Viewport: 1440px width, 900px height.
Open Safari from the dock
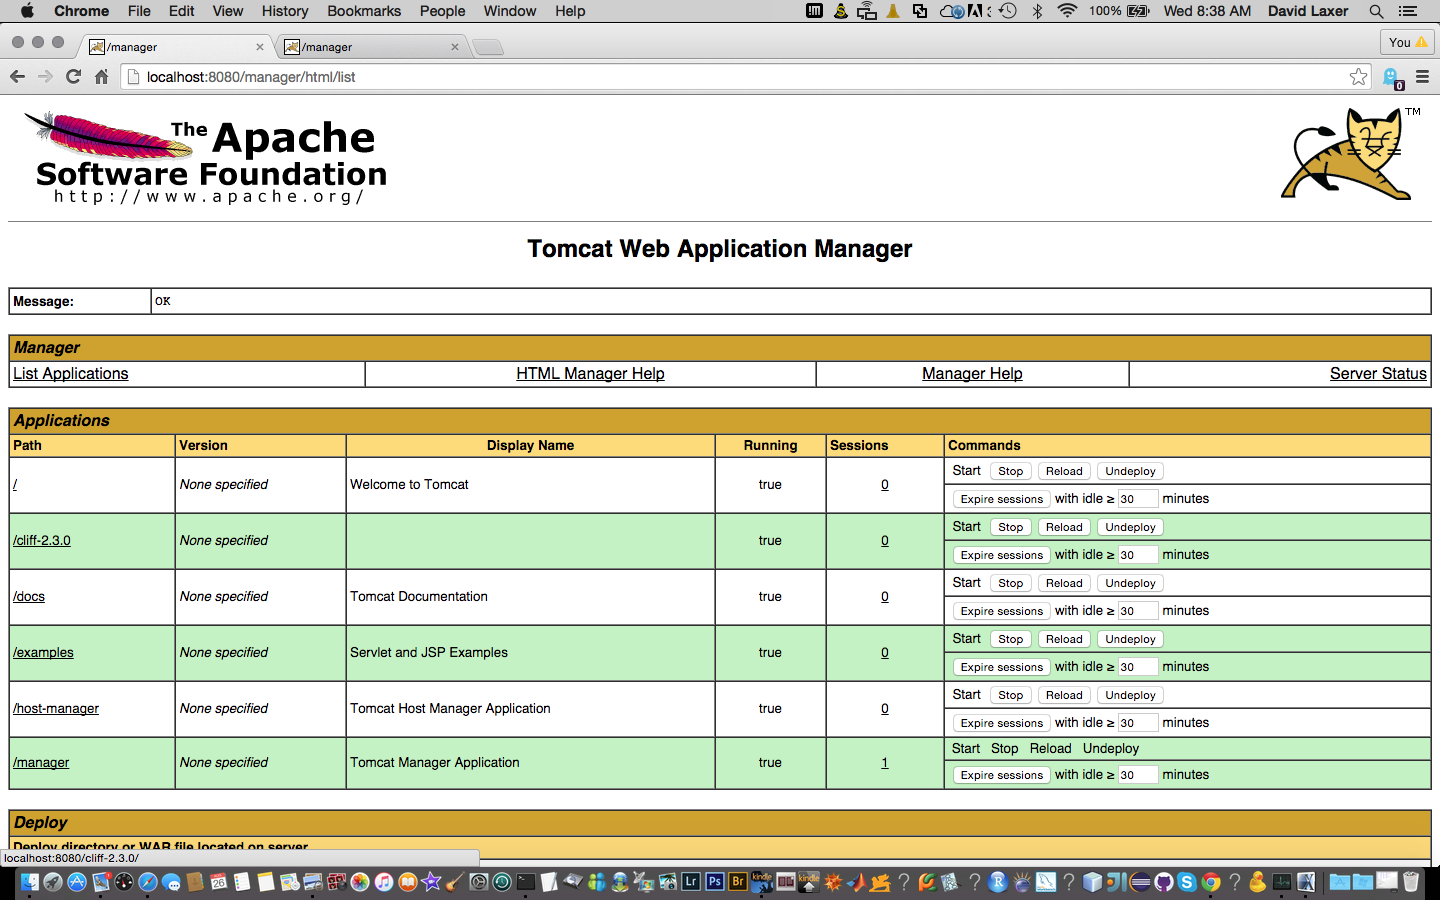click(148, 882)
